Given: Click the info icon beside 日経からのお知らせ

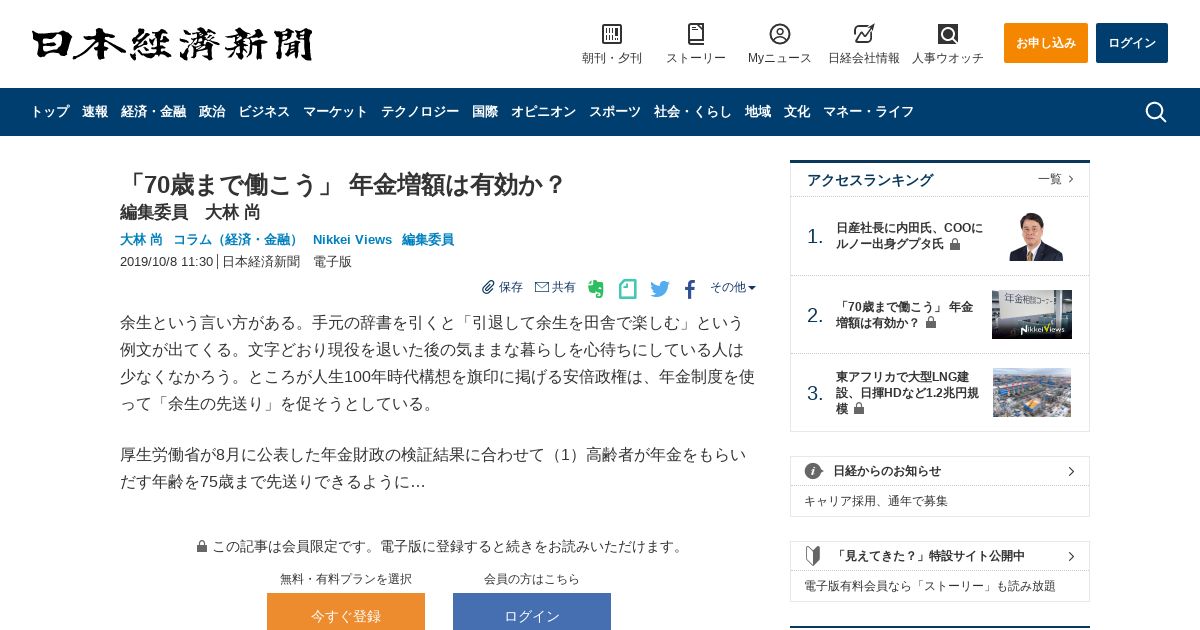Looking at the screenshot, I should (x=813, y=471).
